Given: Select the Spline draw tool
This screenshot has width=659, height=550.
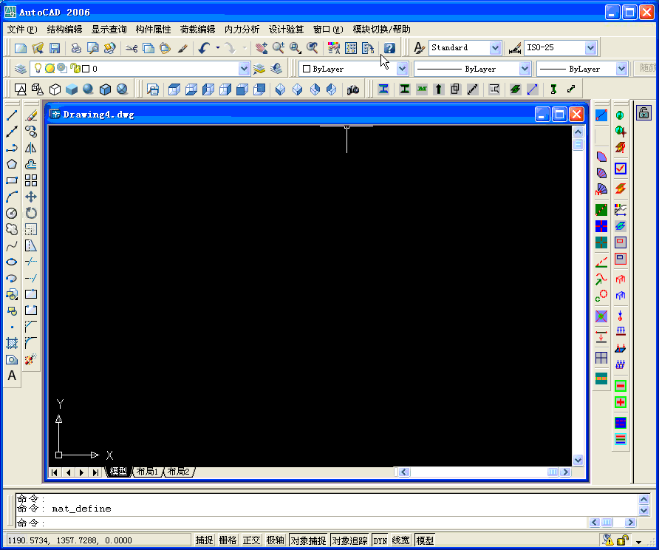Looking at the screenshot, I should coord(12,246).
